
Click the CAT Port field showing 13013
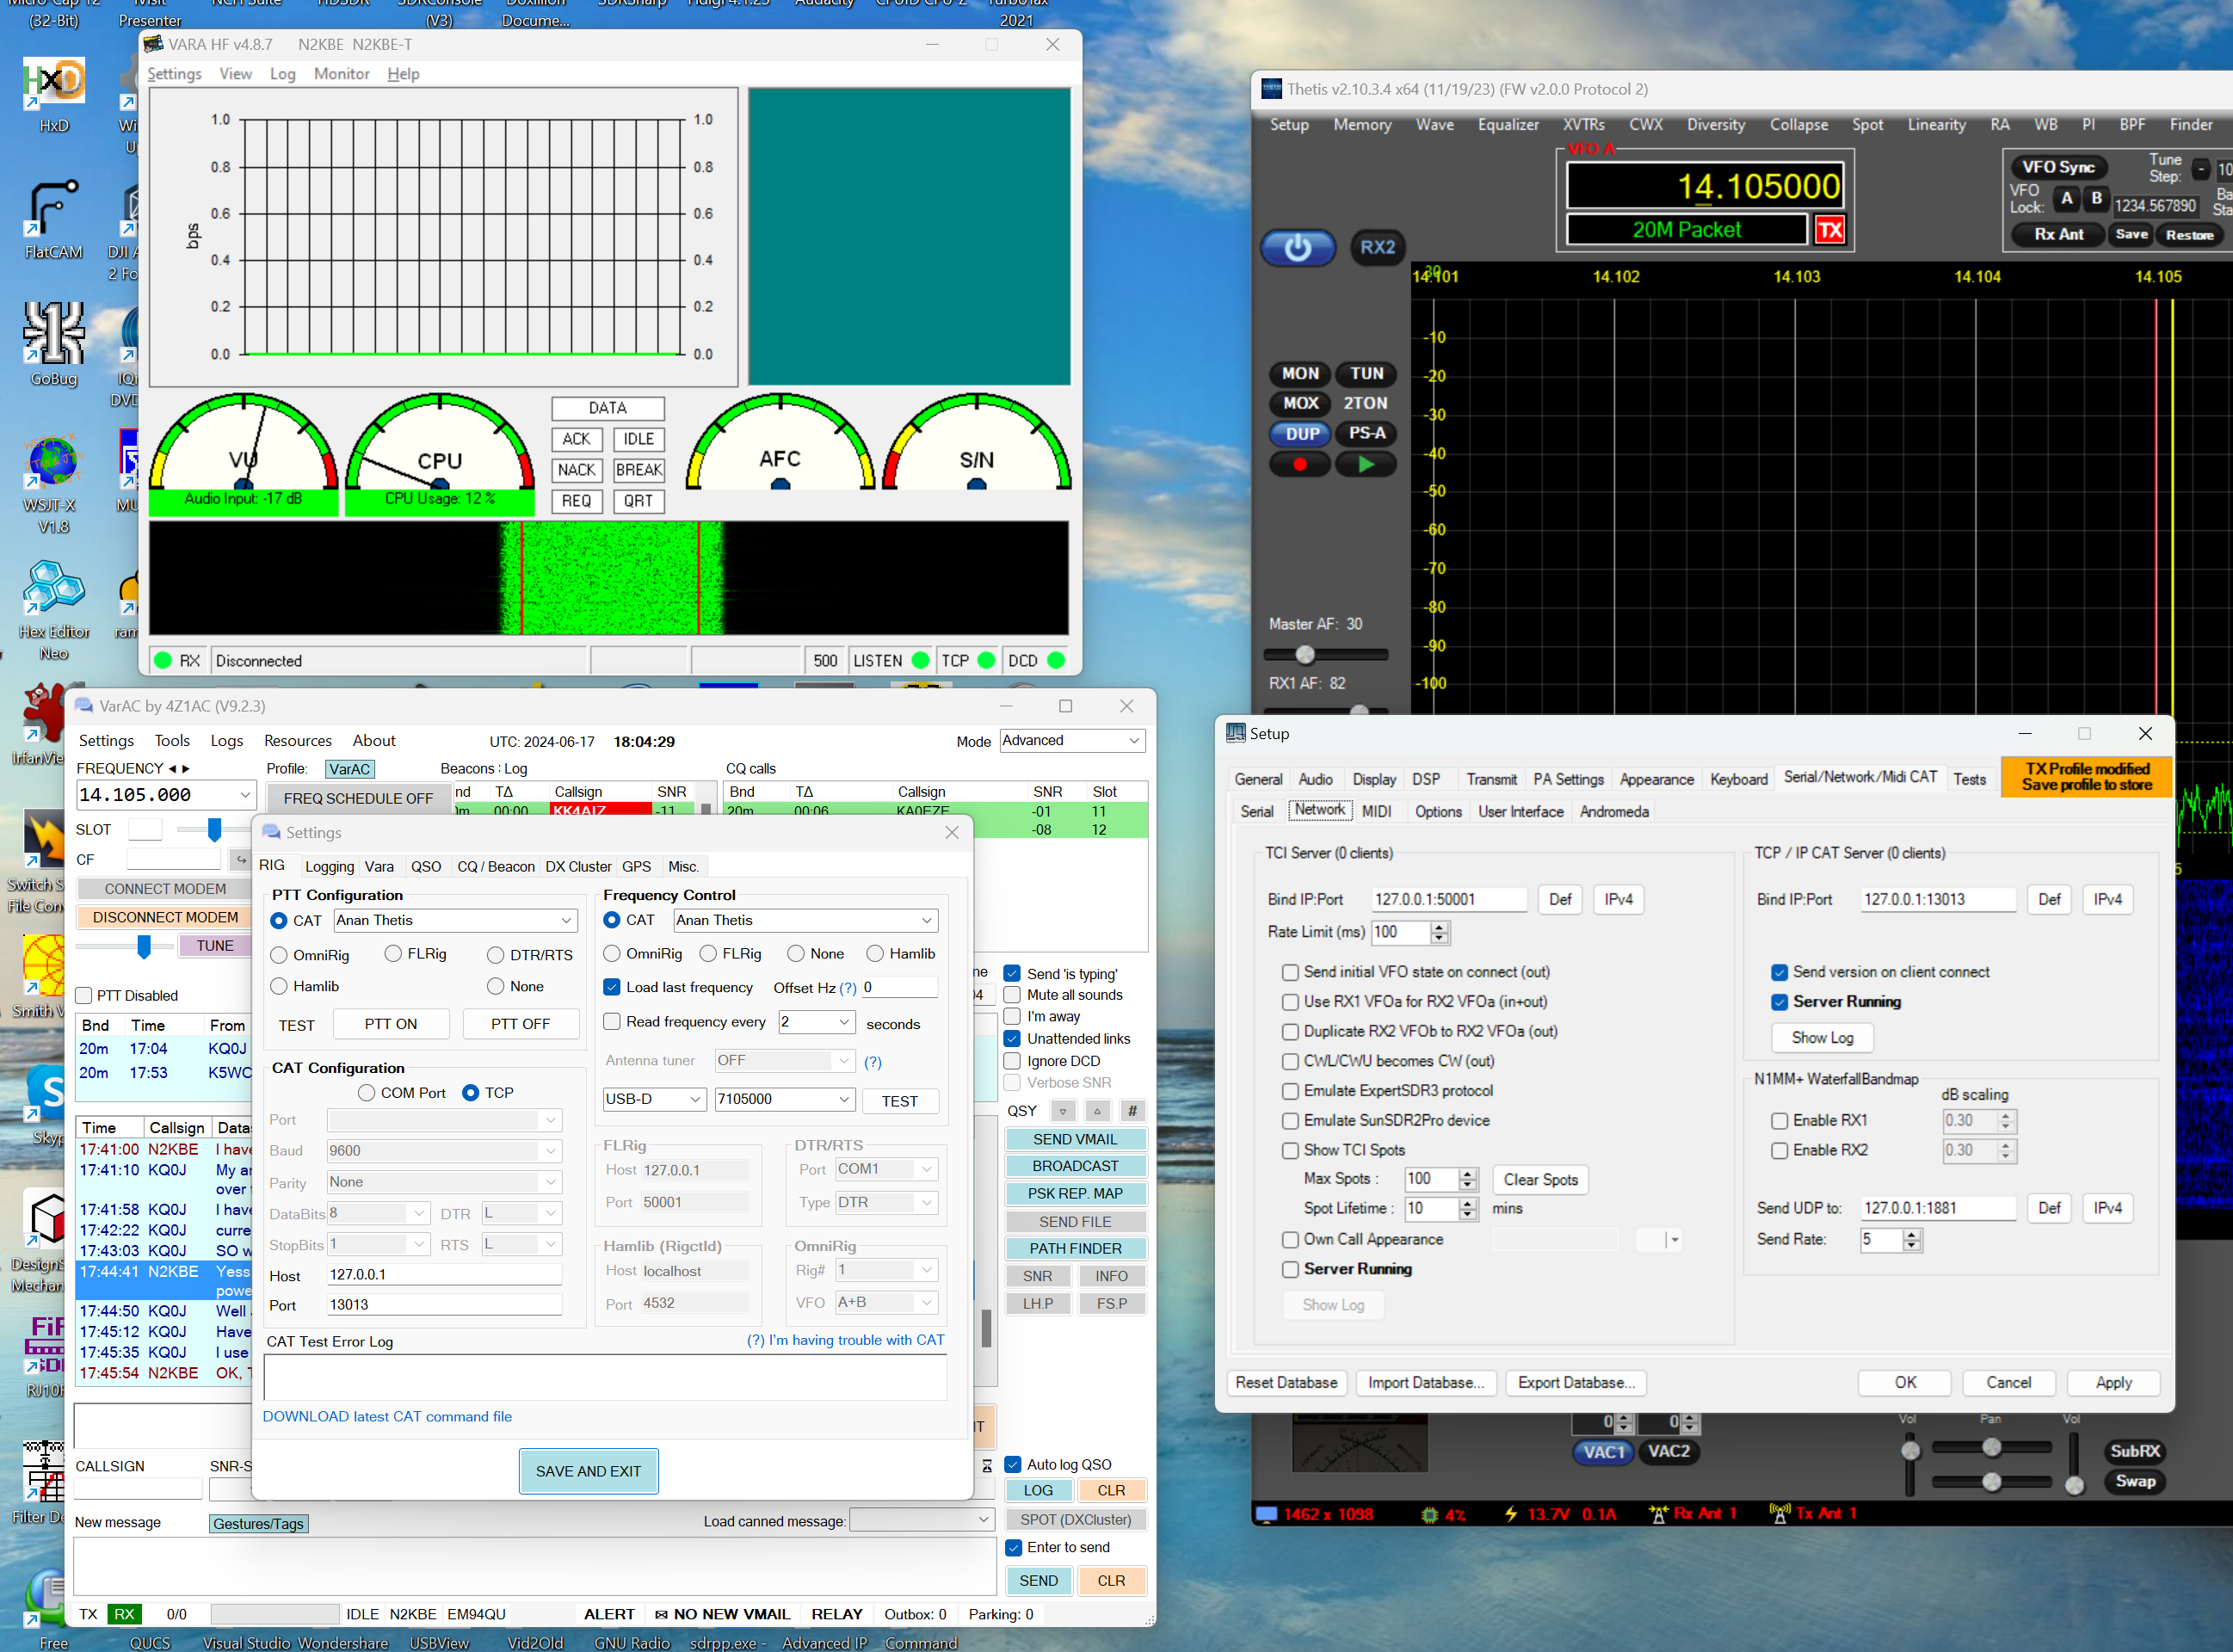(x=444, y=1305)
